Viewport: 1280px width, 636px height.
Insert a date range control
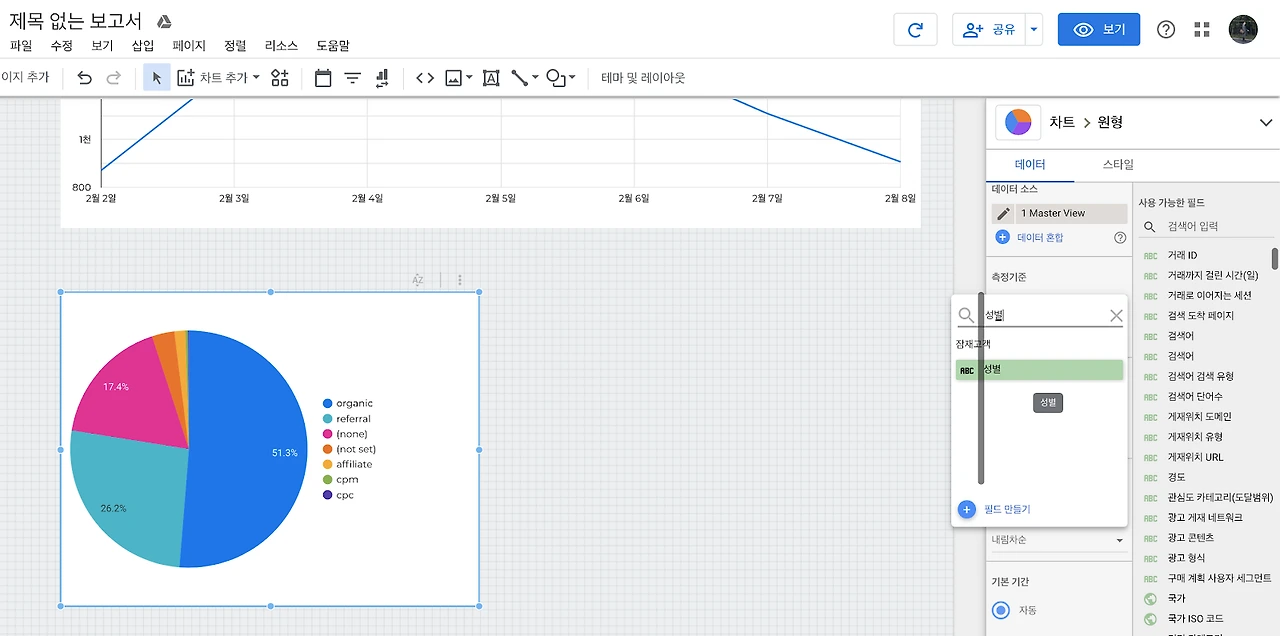(x=323, y=78)
